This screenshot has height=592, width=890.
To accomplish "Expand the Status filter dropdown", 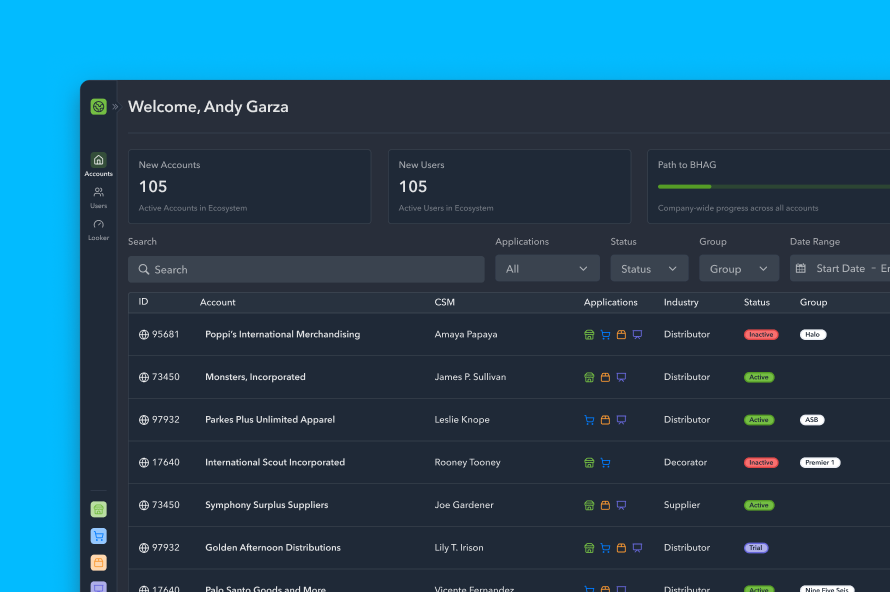I will [x=648, y=268].
